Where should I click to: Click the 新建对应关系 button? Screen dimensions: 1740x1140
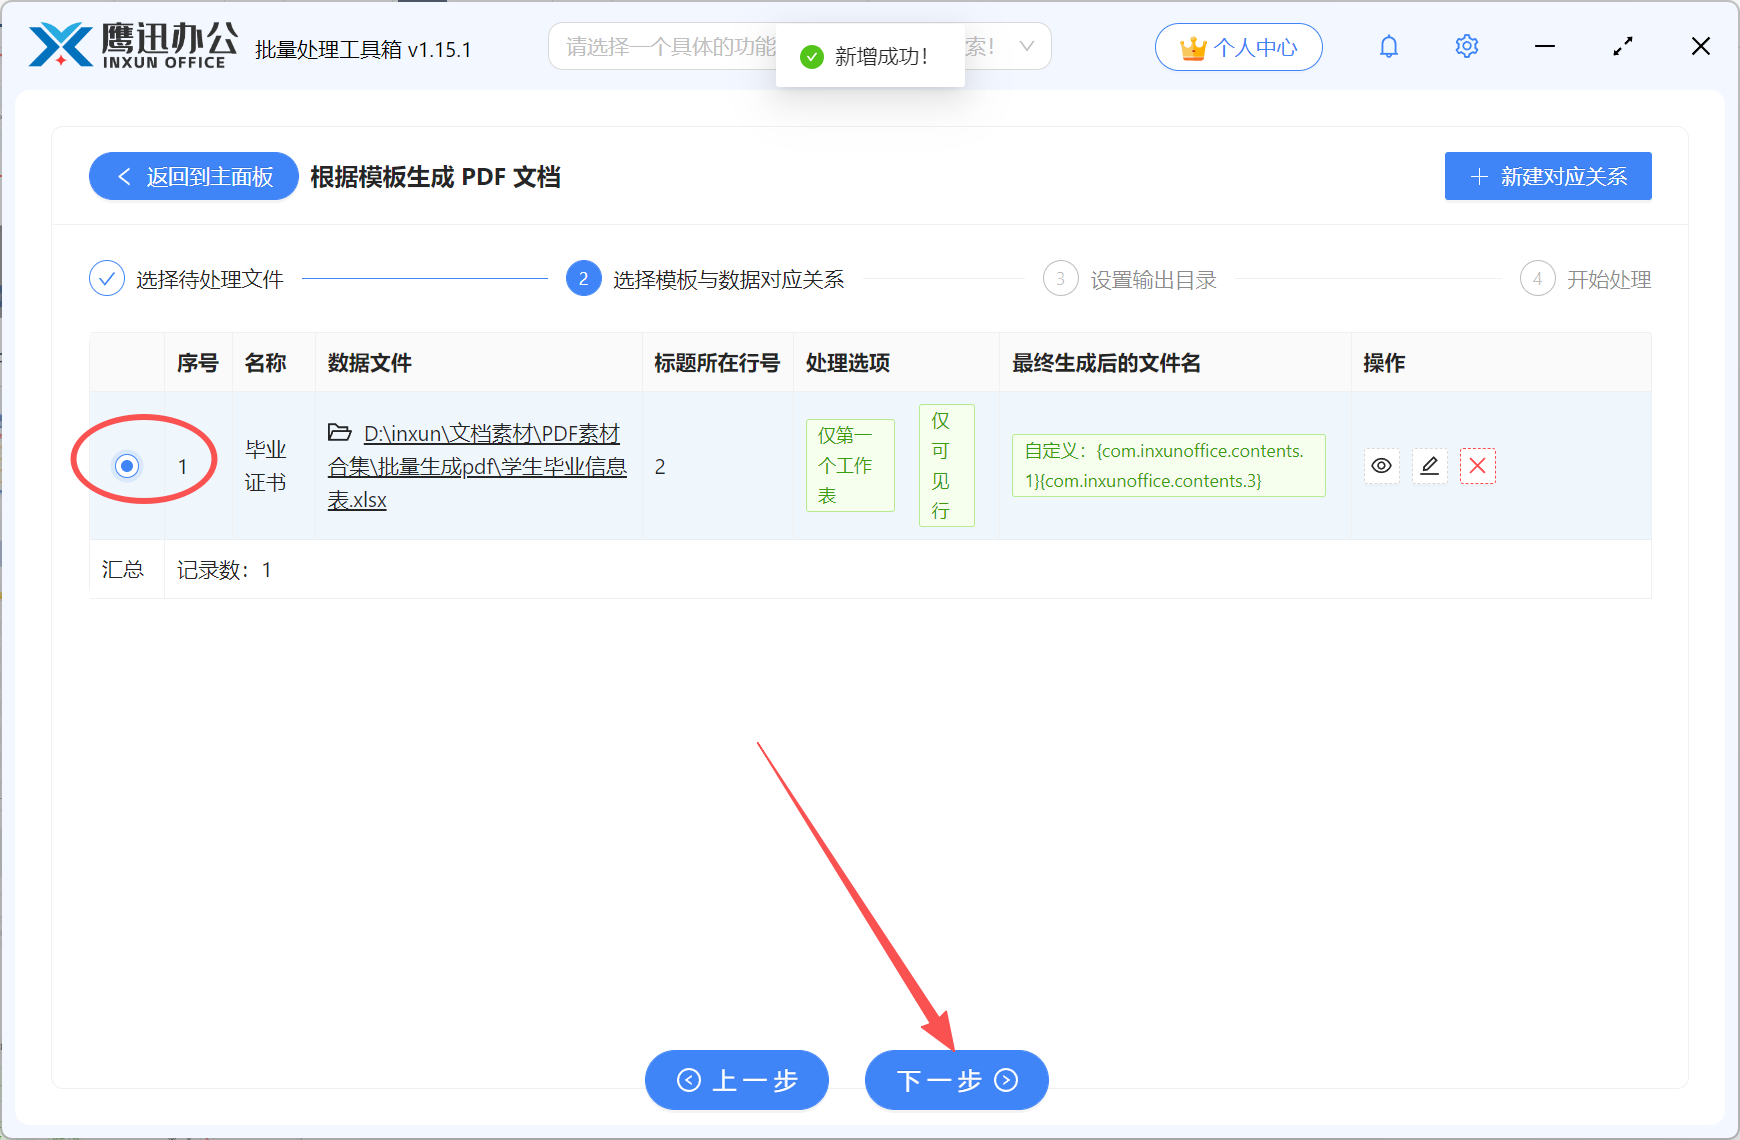(x=1547, y=175)
